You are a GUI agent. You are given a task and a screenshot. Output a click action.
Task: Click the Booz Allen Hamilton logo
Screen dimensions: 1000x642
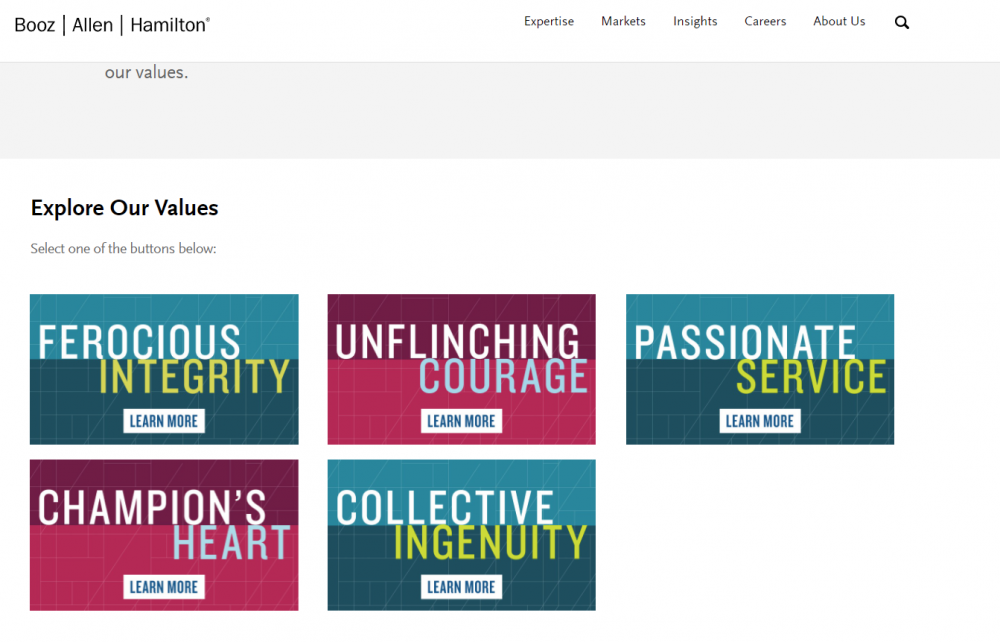tap(112, 25)
